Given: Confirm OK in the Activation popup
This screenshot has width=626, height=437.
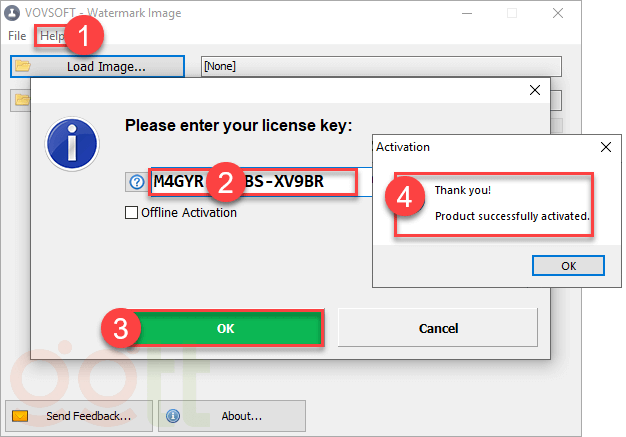Looking at the screenshot, I should point(568,266).
